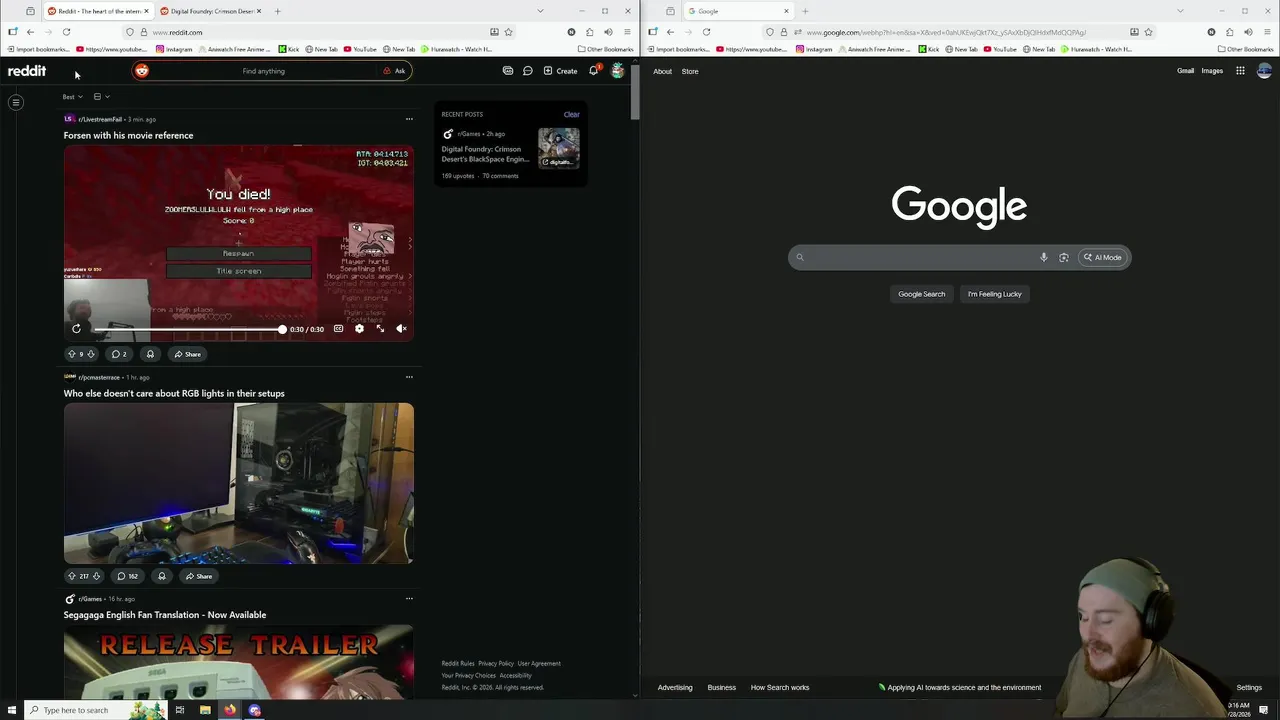
Task: Click Reddit Find anything search box
Action: tap(263, 71)
